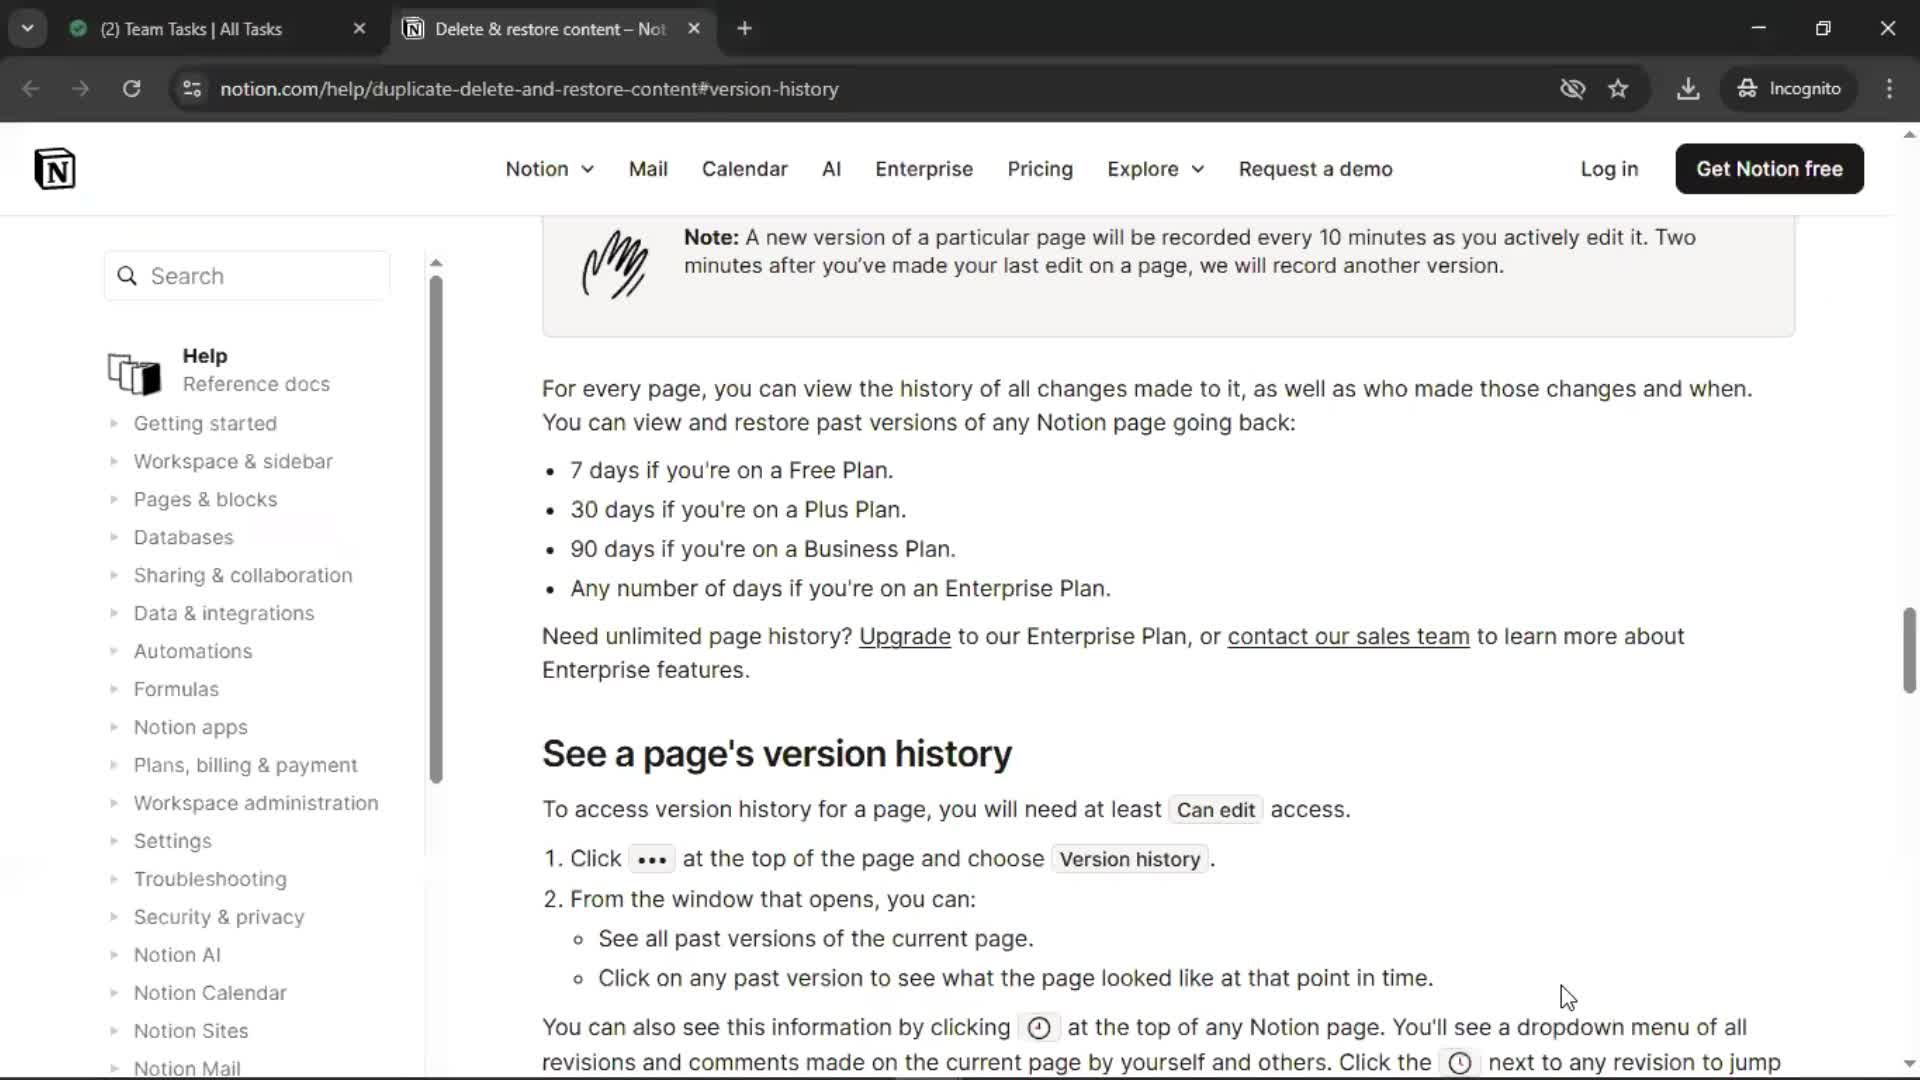Close the Delete & restore content tab
Image resolution: width=1920 pixels, height=1080 pixels.
click(x=694, y=28)
